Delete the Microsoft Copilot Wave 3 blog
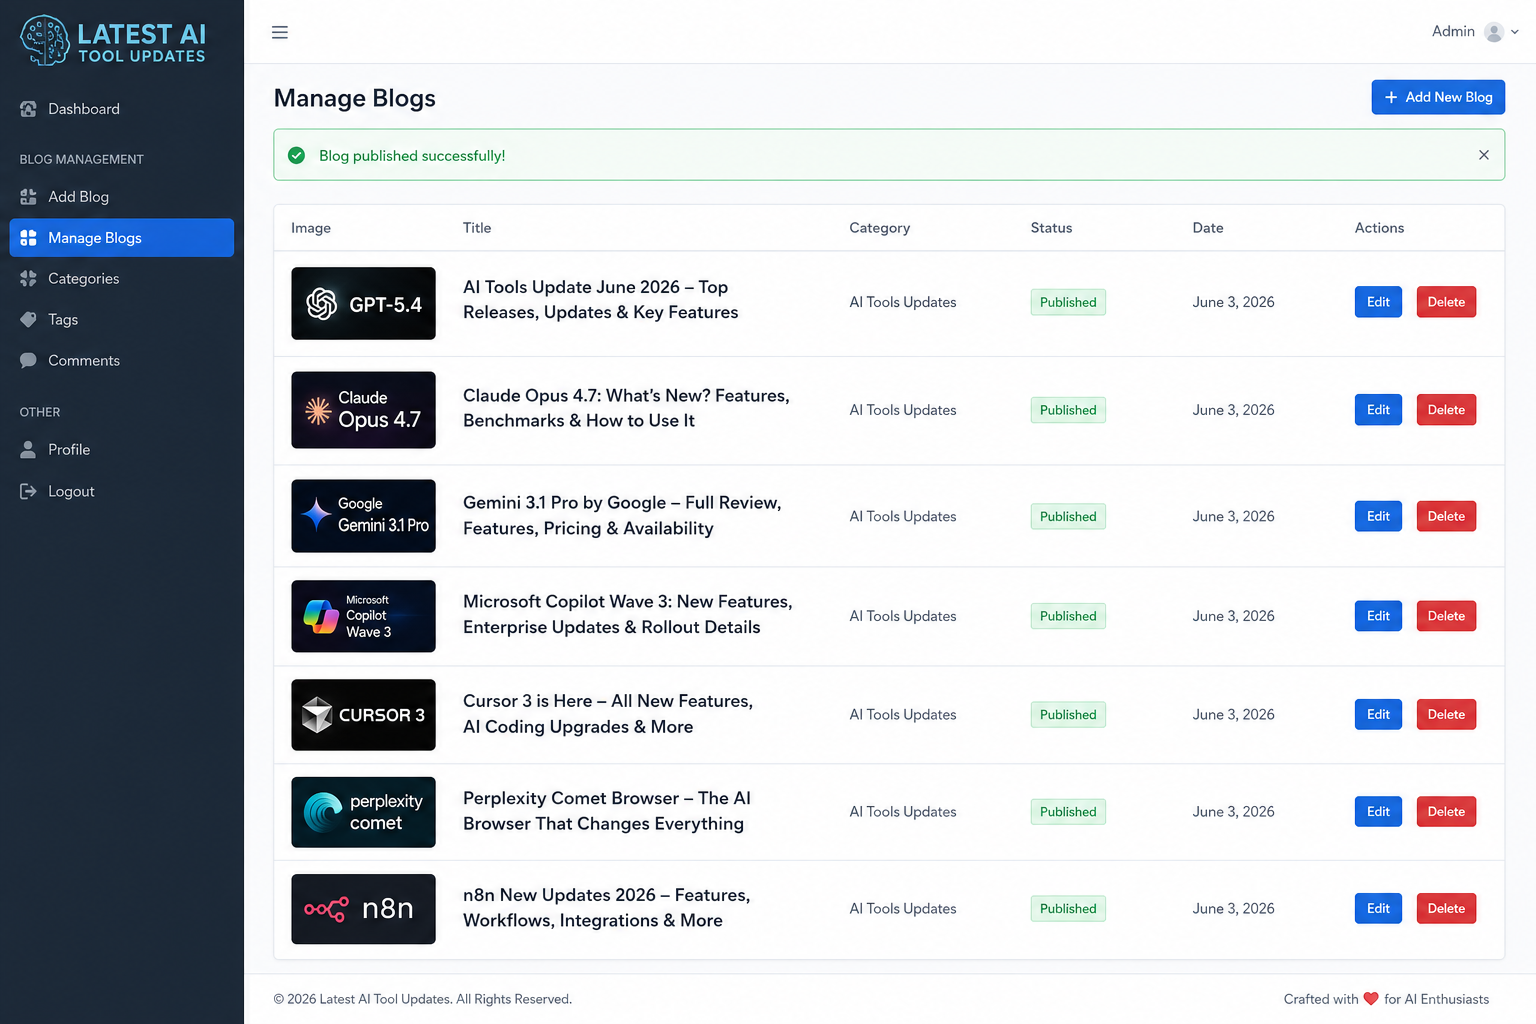The width and height of the screenshot is (1536, 1024). (1446, 616)
